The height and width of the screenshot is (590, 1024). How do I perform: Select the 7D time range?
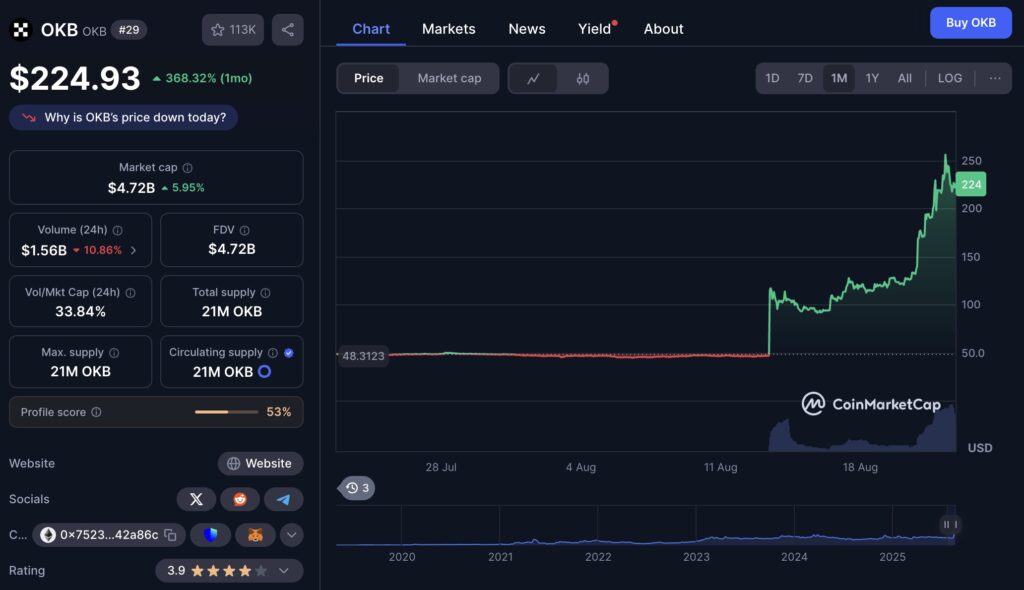pos(805,78)
